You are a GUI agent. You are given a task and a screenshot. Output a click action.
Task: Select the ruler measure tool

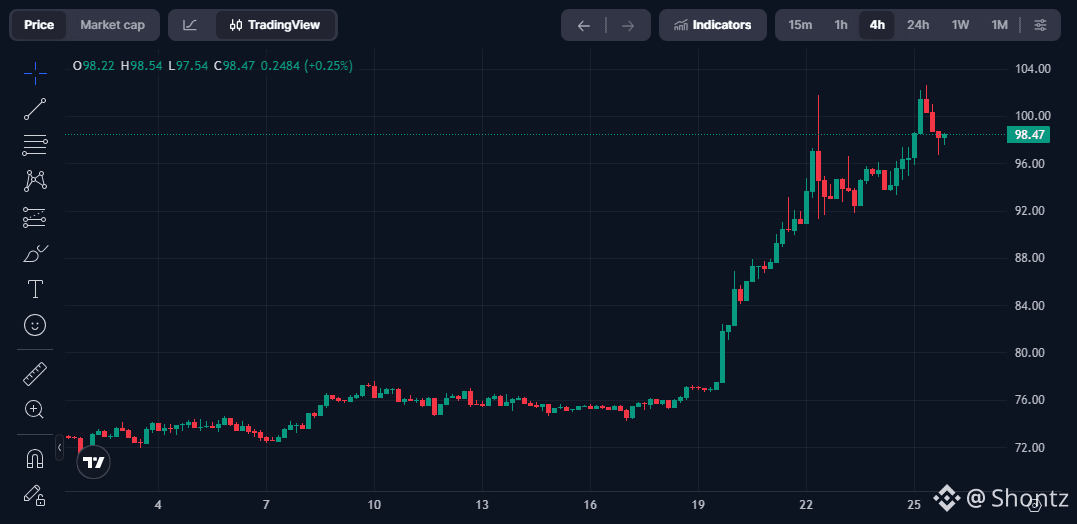click(x=35, y=374)
